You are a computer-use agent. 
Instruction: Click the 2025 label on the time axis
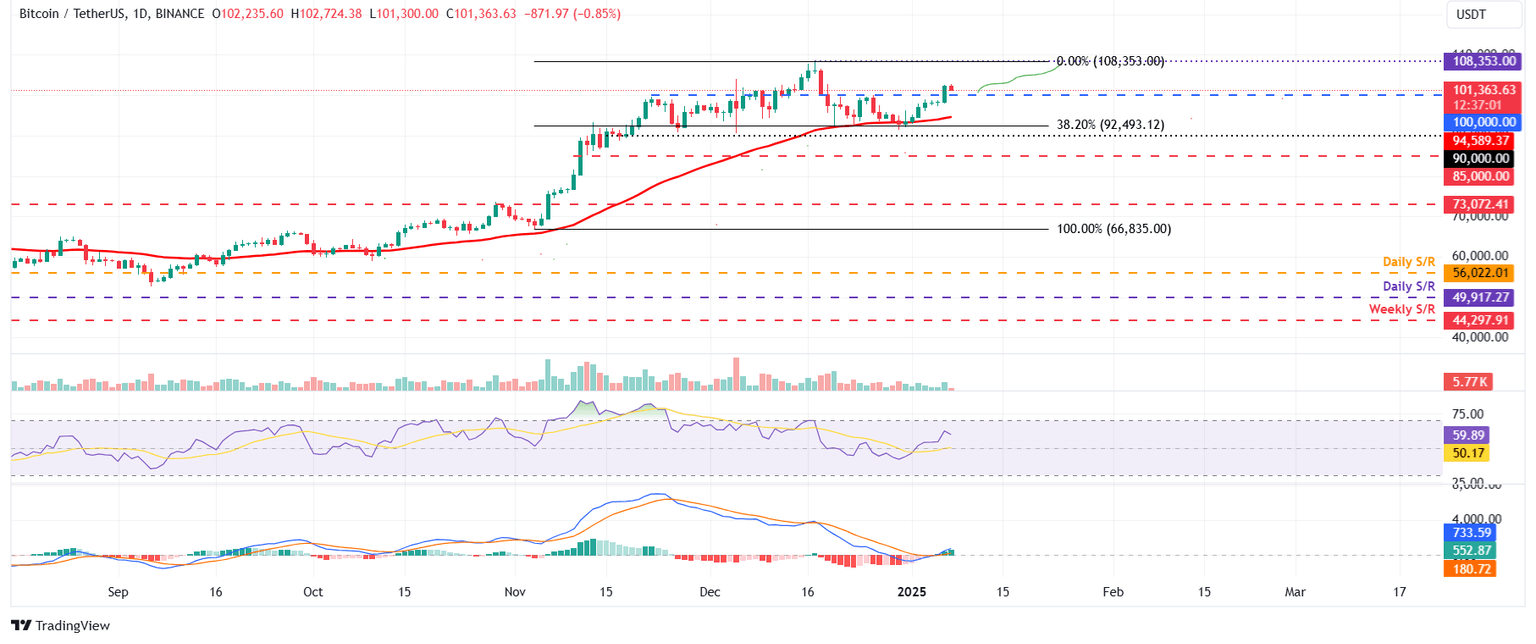tap(910, 592)
